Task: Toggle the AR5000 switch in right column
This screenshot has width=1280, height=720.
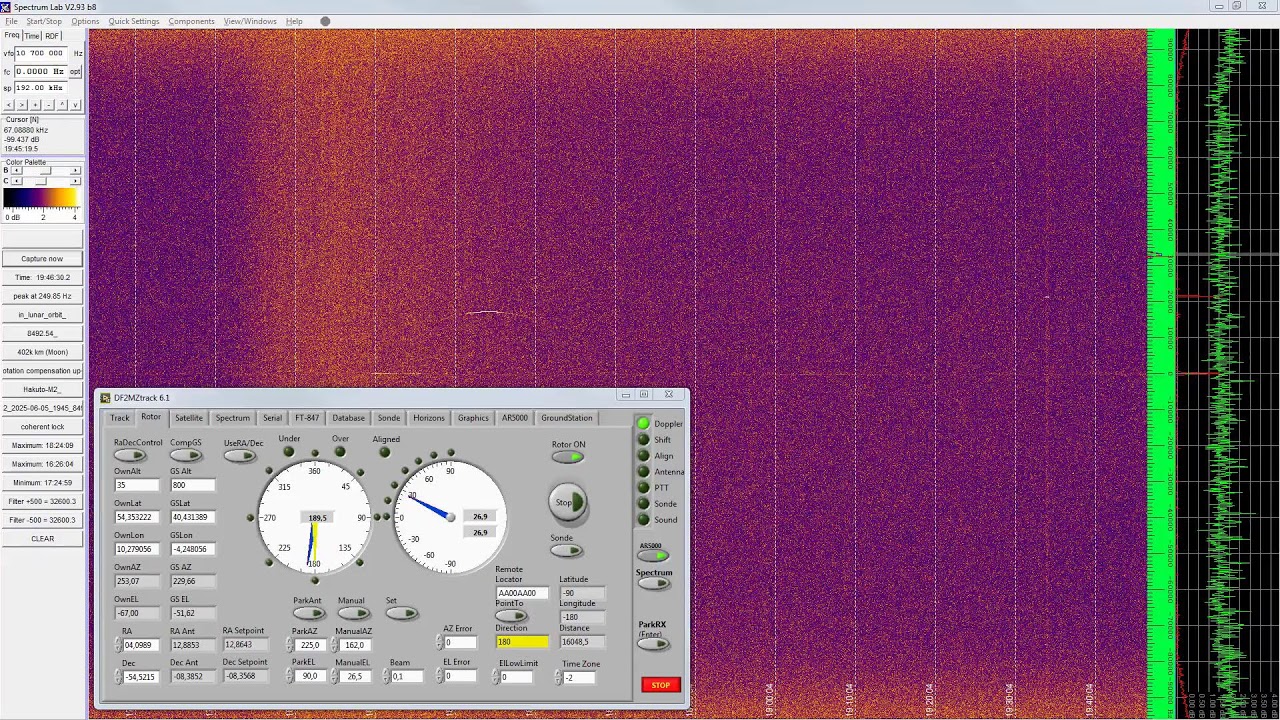Action: click(653, 556)
